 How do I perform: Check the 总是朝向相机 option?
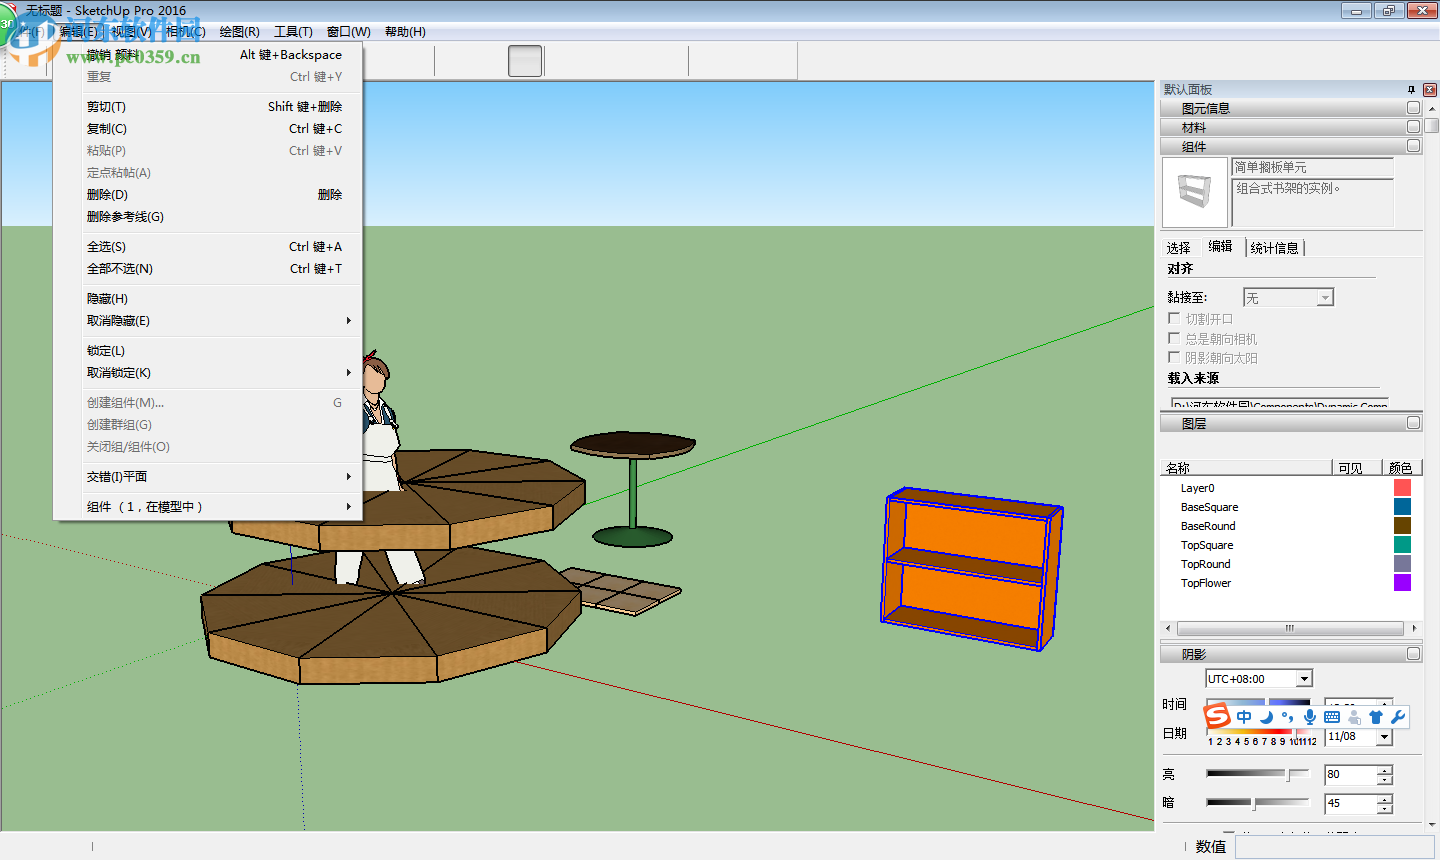(1172, 338)
